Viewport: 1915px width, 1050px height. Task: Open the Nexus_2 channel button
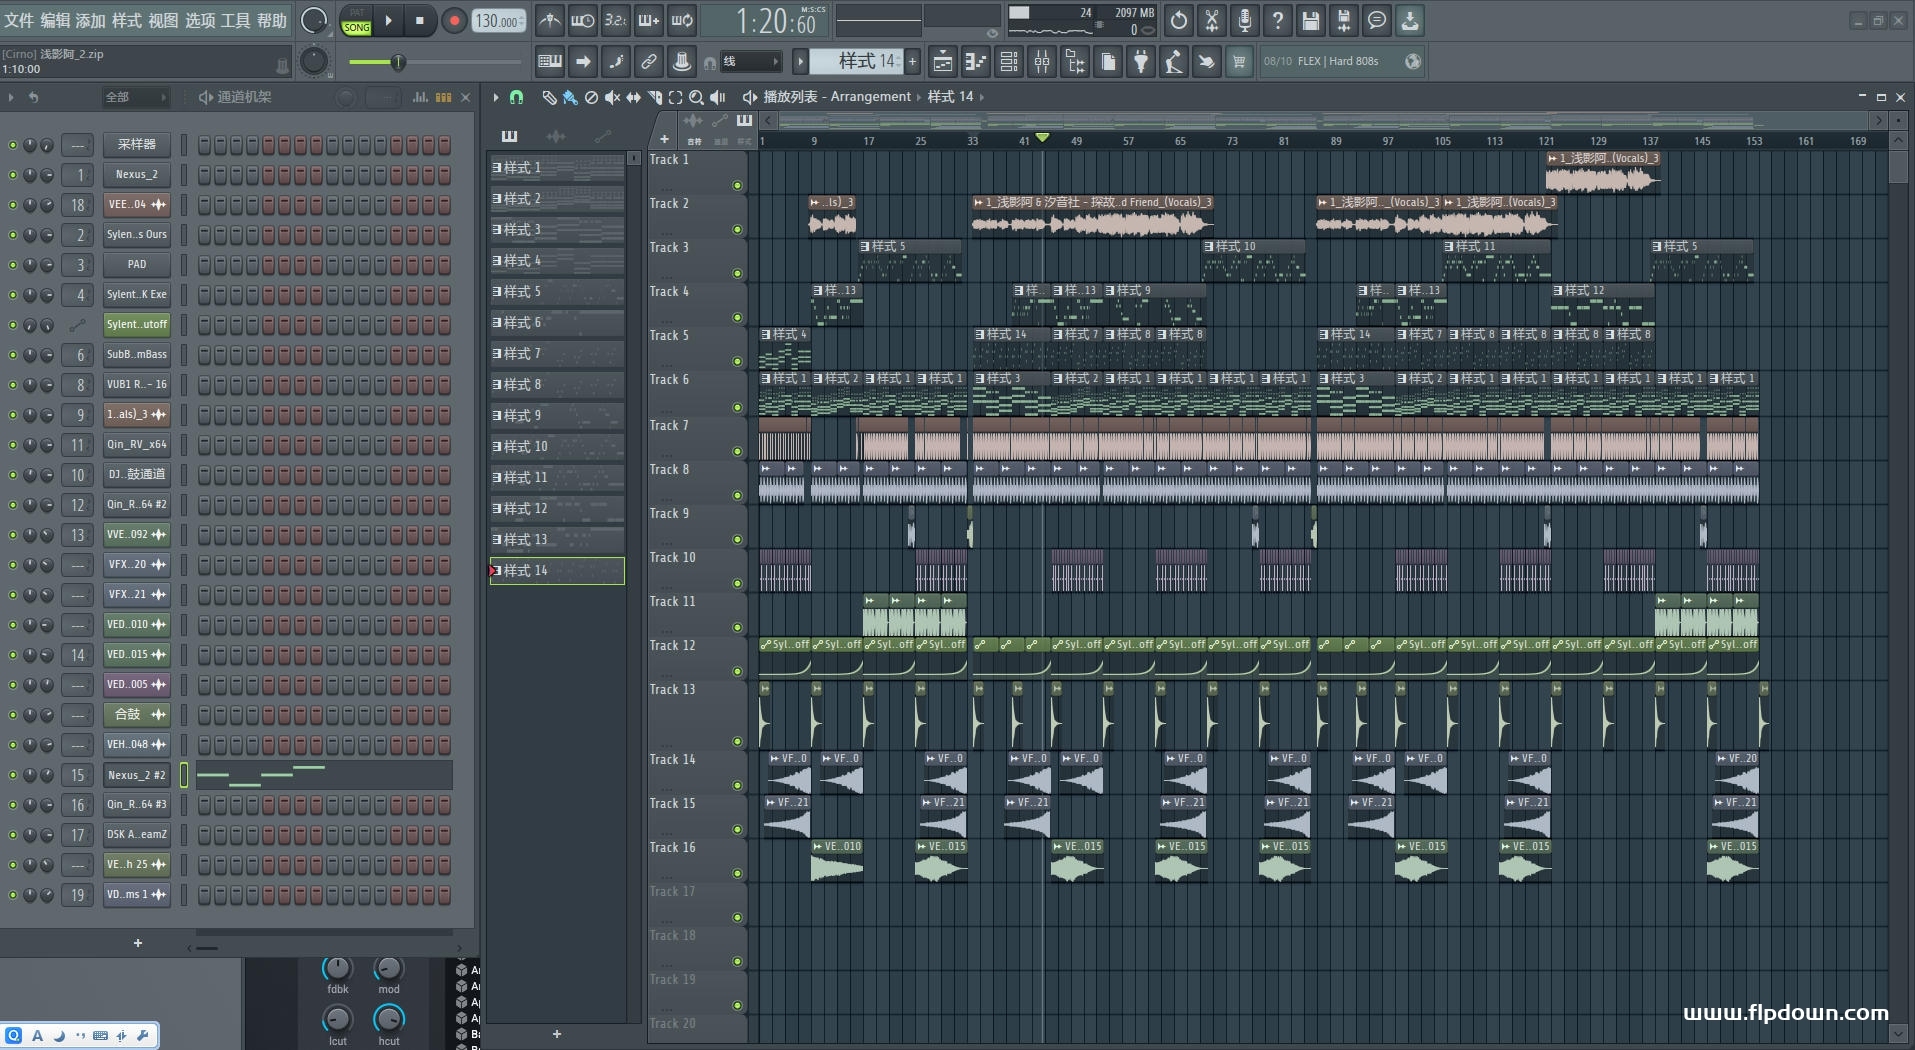(x=137, y=175)
